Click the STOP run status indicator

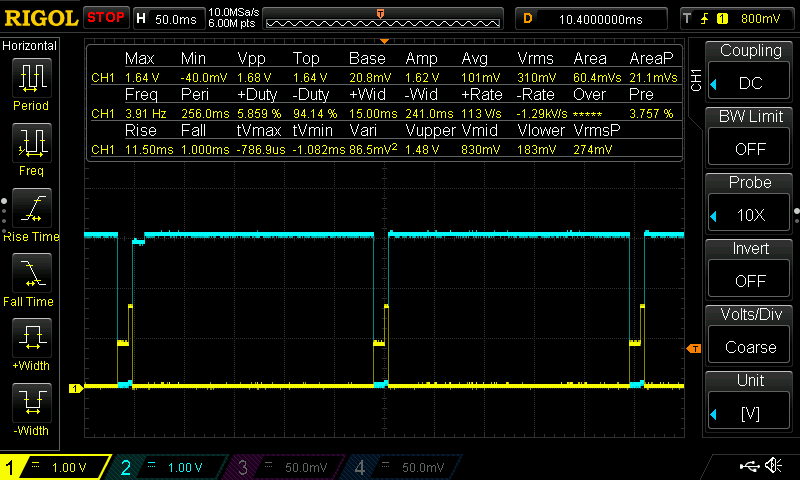click(106, 17)
